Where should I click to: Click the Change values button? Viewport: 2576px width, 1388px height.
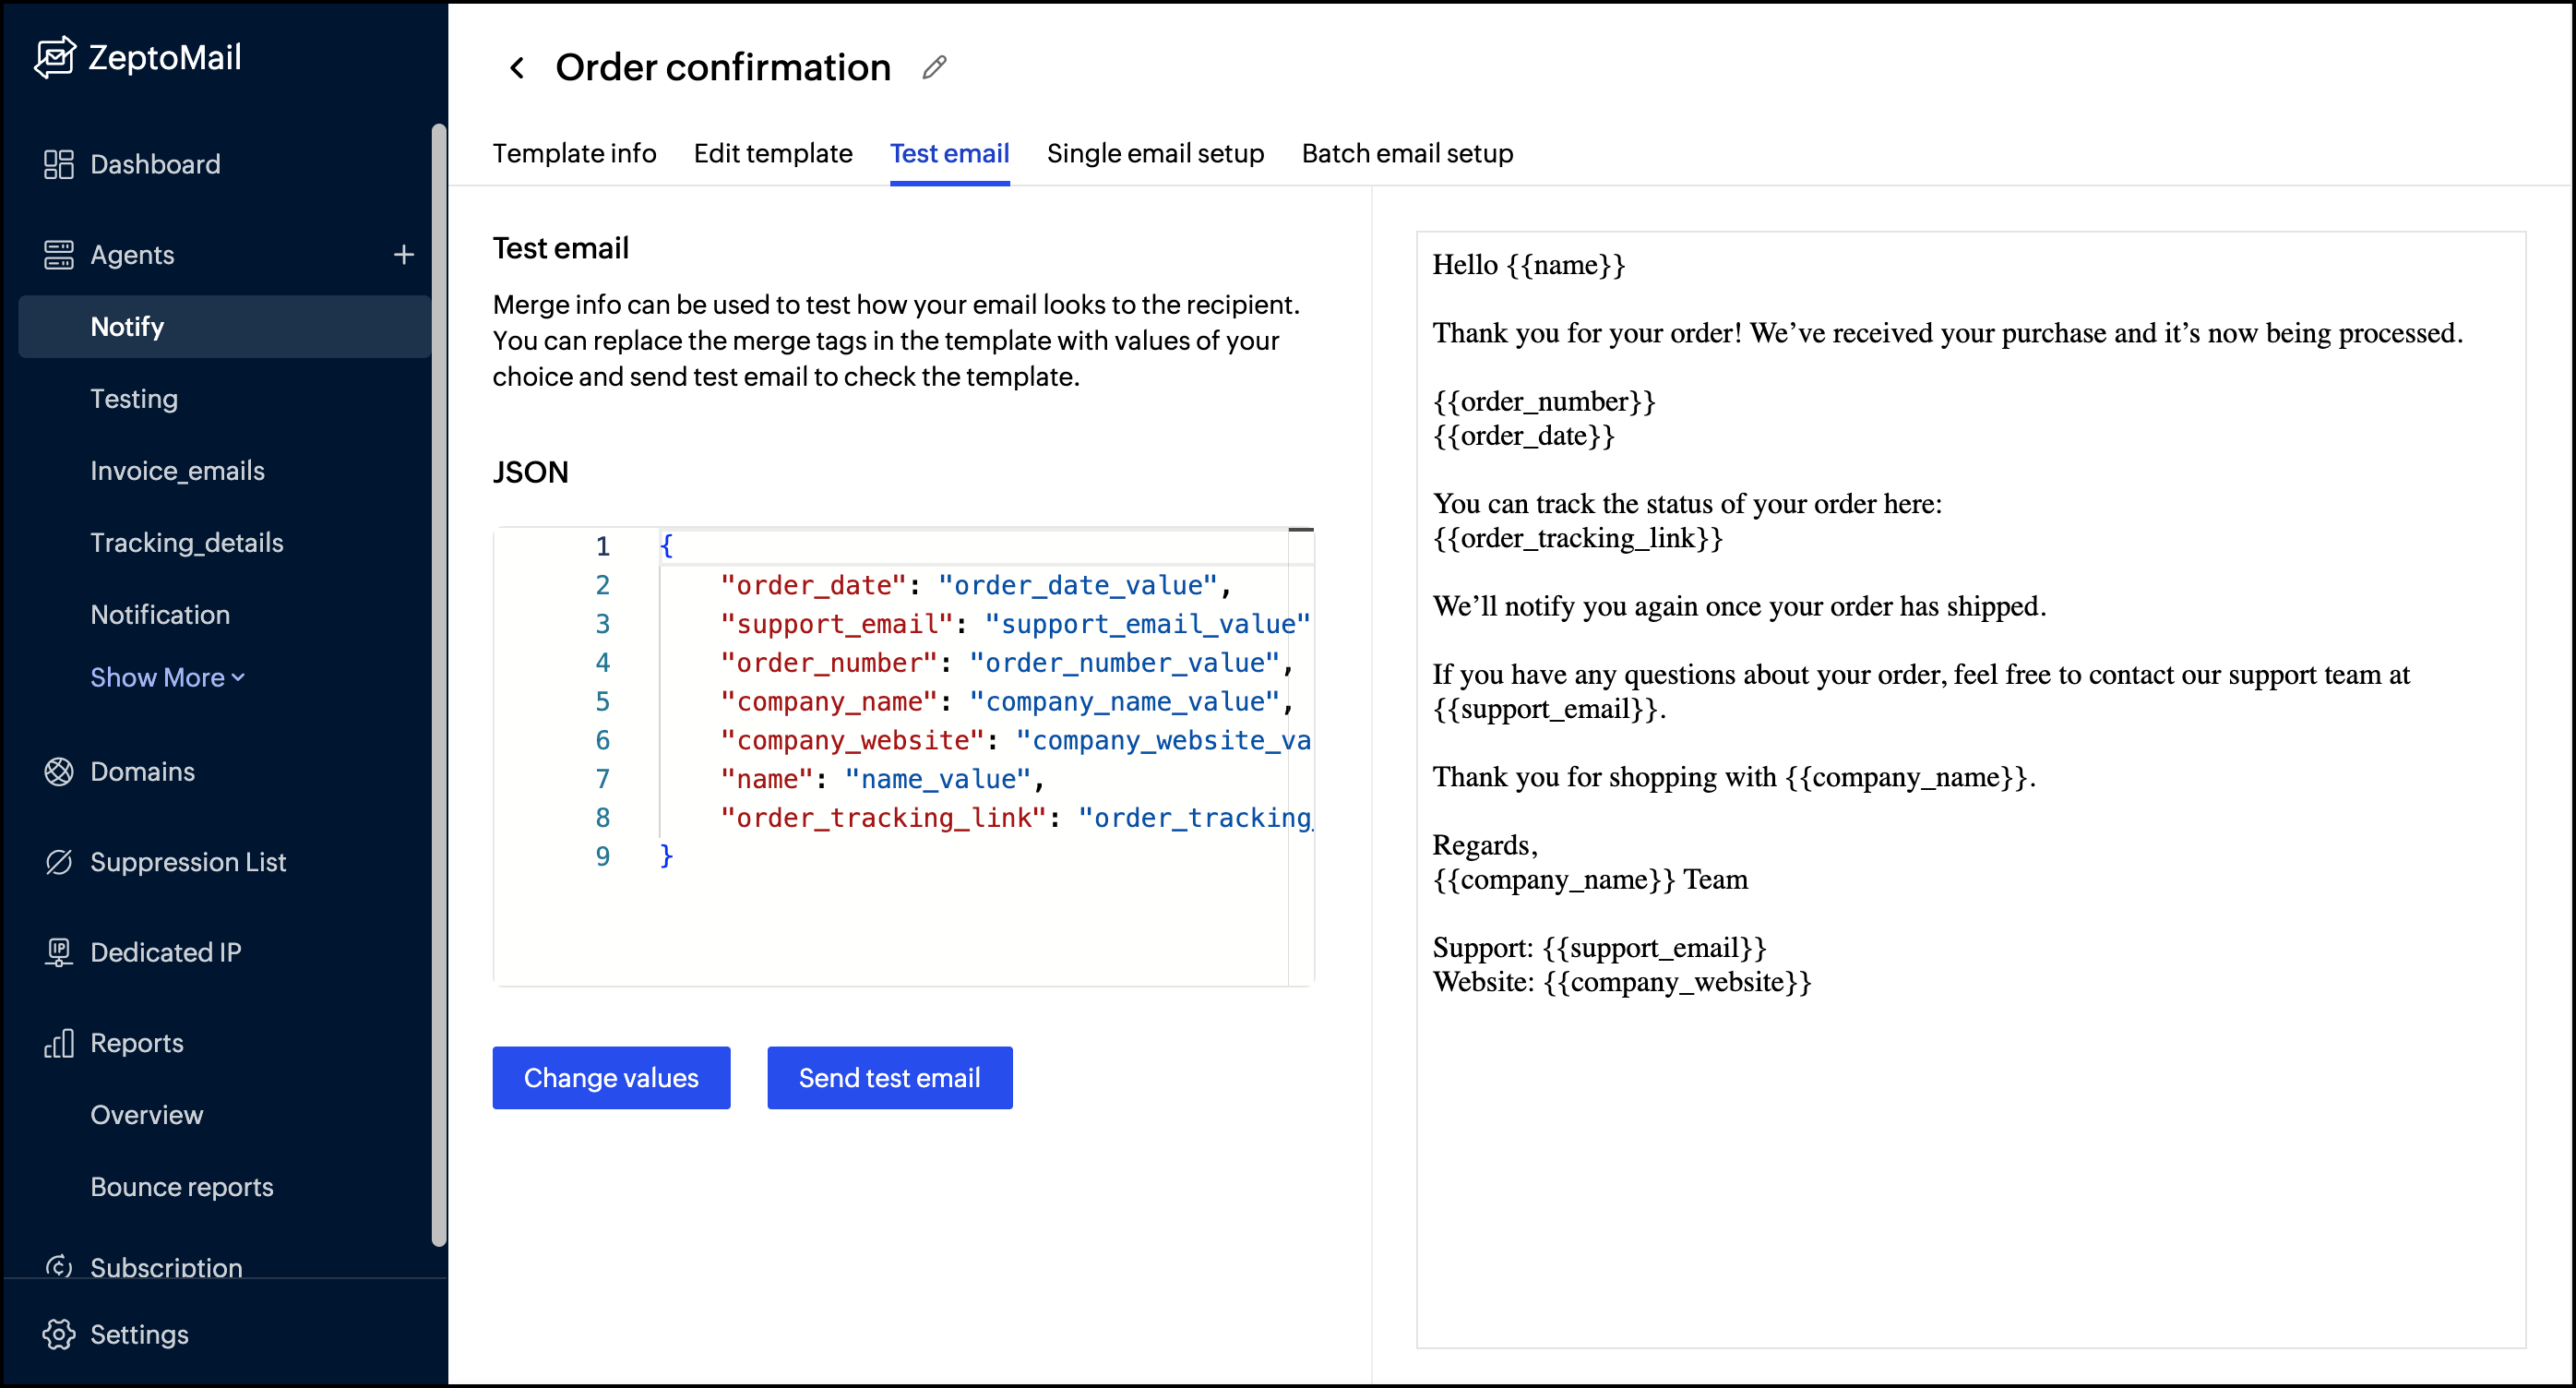click(x=611, y=1077)
